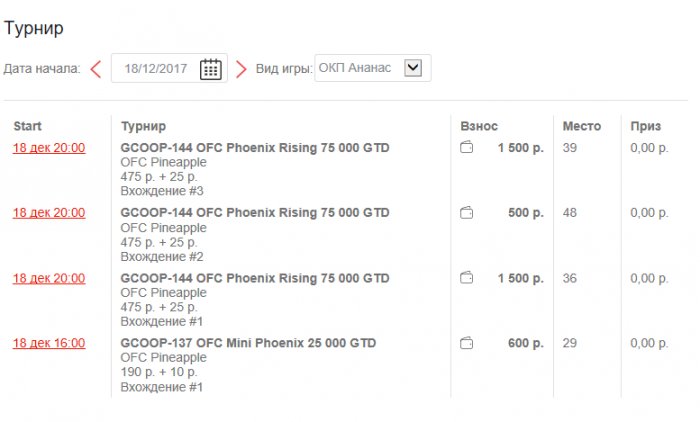The height and width of the screenshot is (422, 700).
Task: Click the 18/12/2017 date input field
Action: [x=156, y=69]
